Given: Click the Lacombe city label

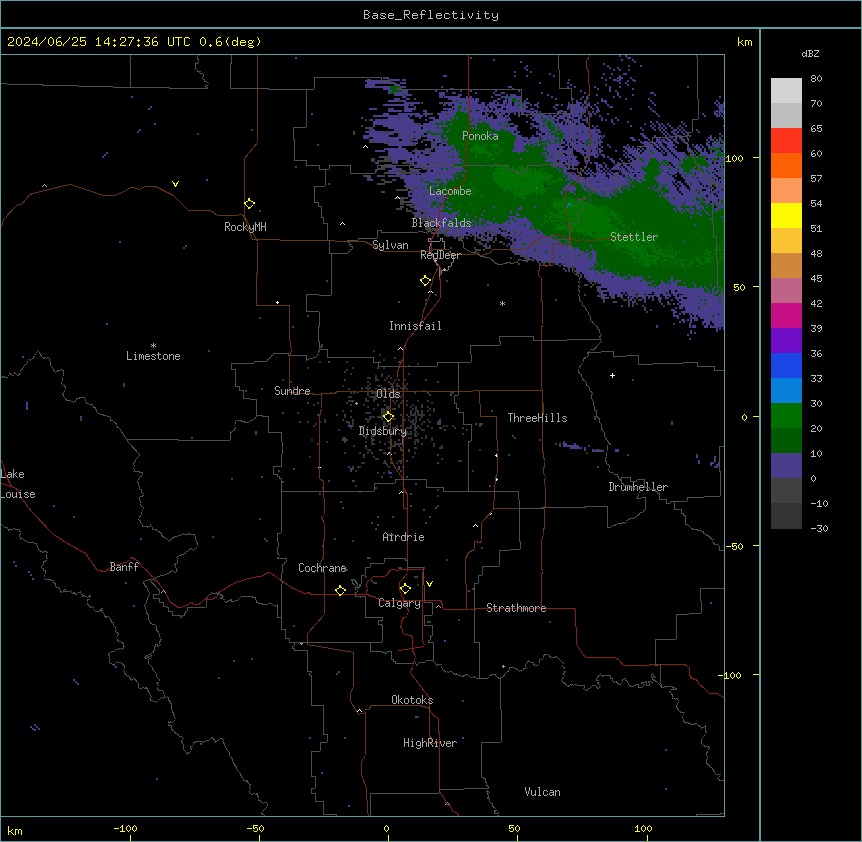Looking at the screenshot, I should (x=450, y=191).
